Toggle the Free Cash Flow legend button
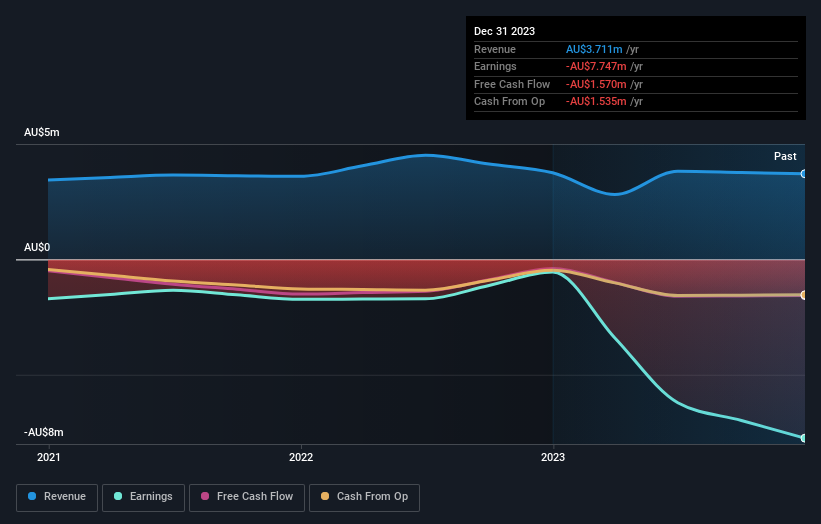Image resolution: width=821 pixels, height=524 pixels. click(x=247, y=497)
